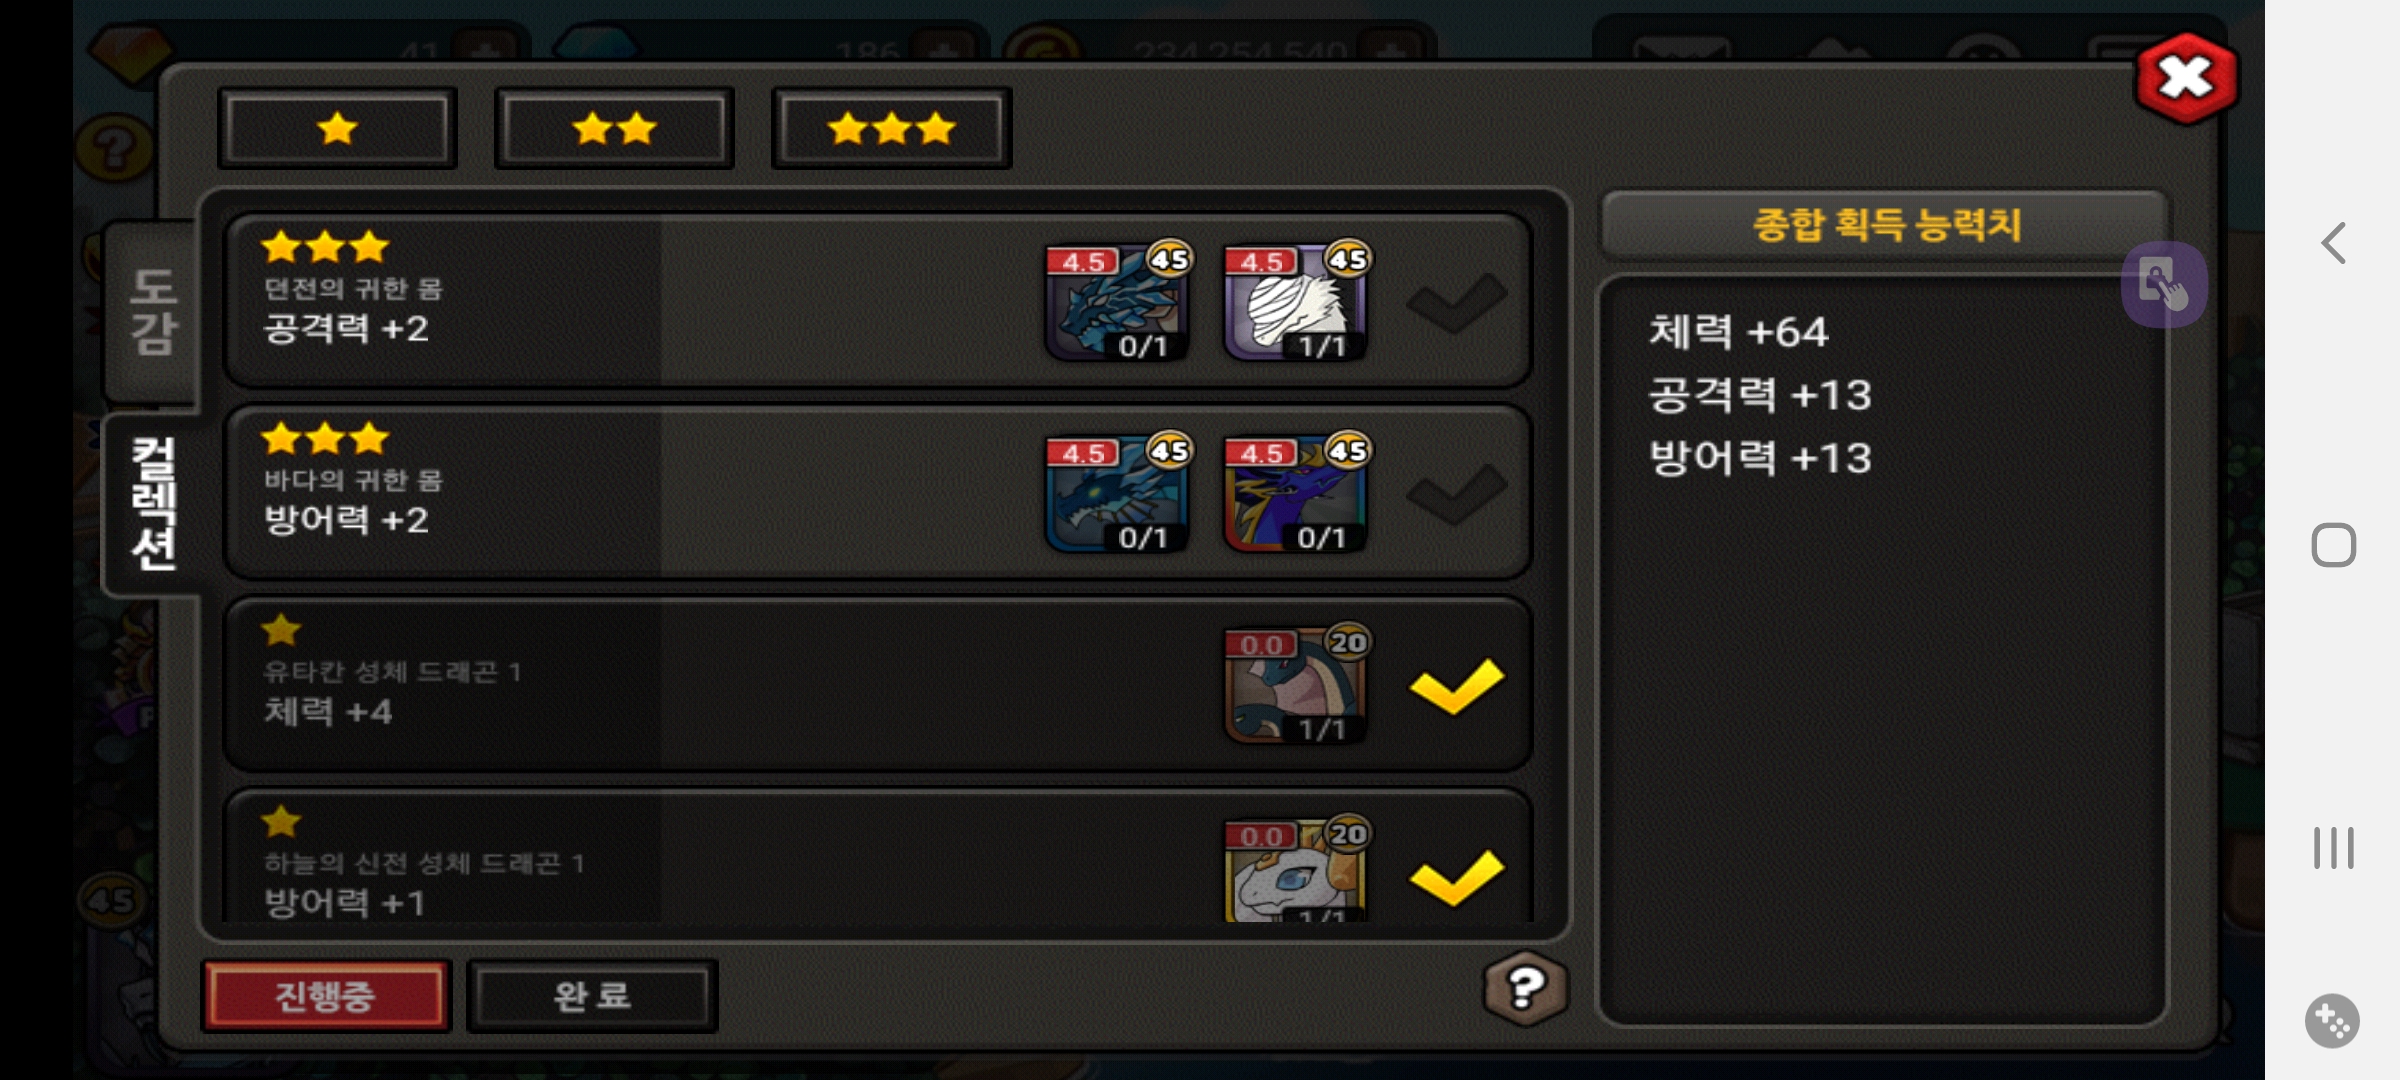Image resolution: width=2400 pixels, height=1080 pixels.
Task: Tap the Android back navigation arrow
Action: 2333,243
